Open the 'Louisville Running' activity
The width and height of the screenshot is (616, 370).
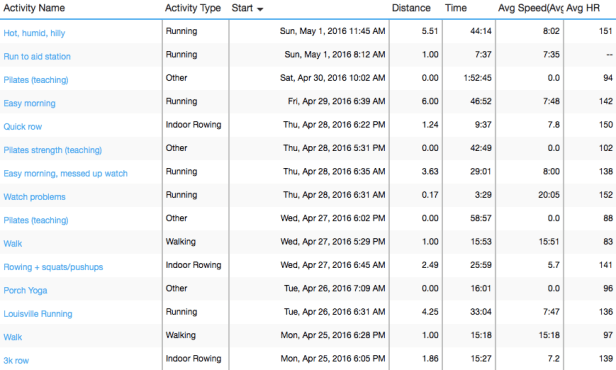click(38, 314)
